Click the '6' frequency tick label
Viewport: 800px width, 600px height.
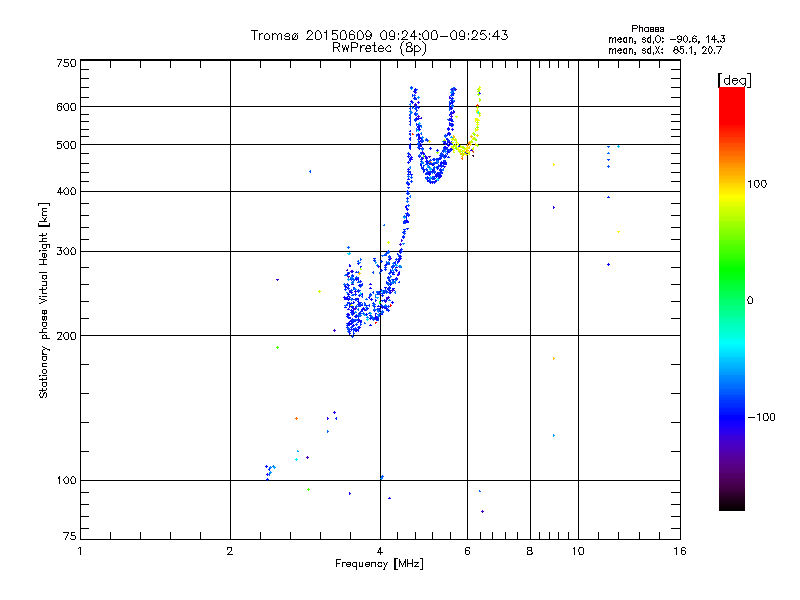[x=467, y=551]
